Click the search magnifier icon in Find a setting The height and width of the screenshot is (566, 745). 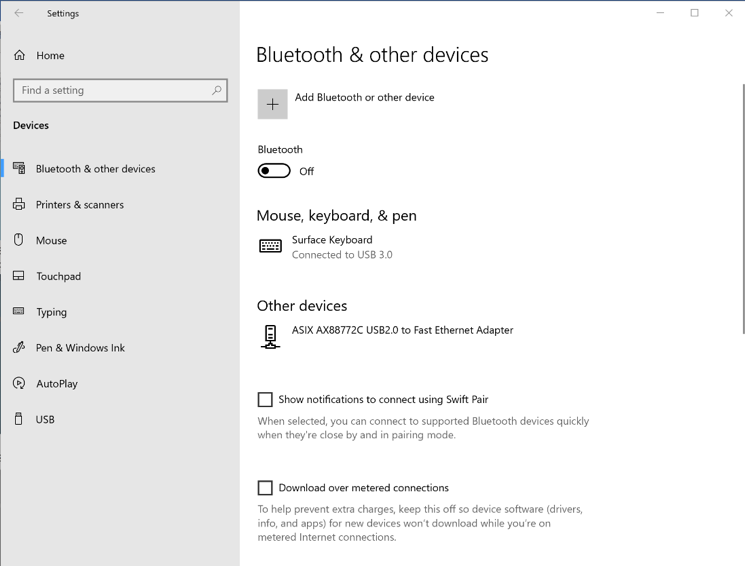217,90
